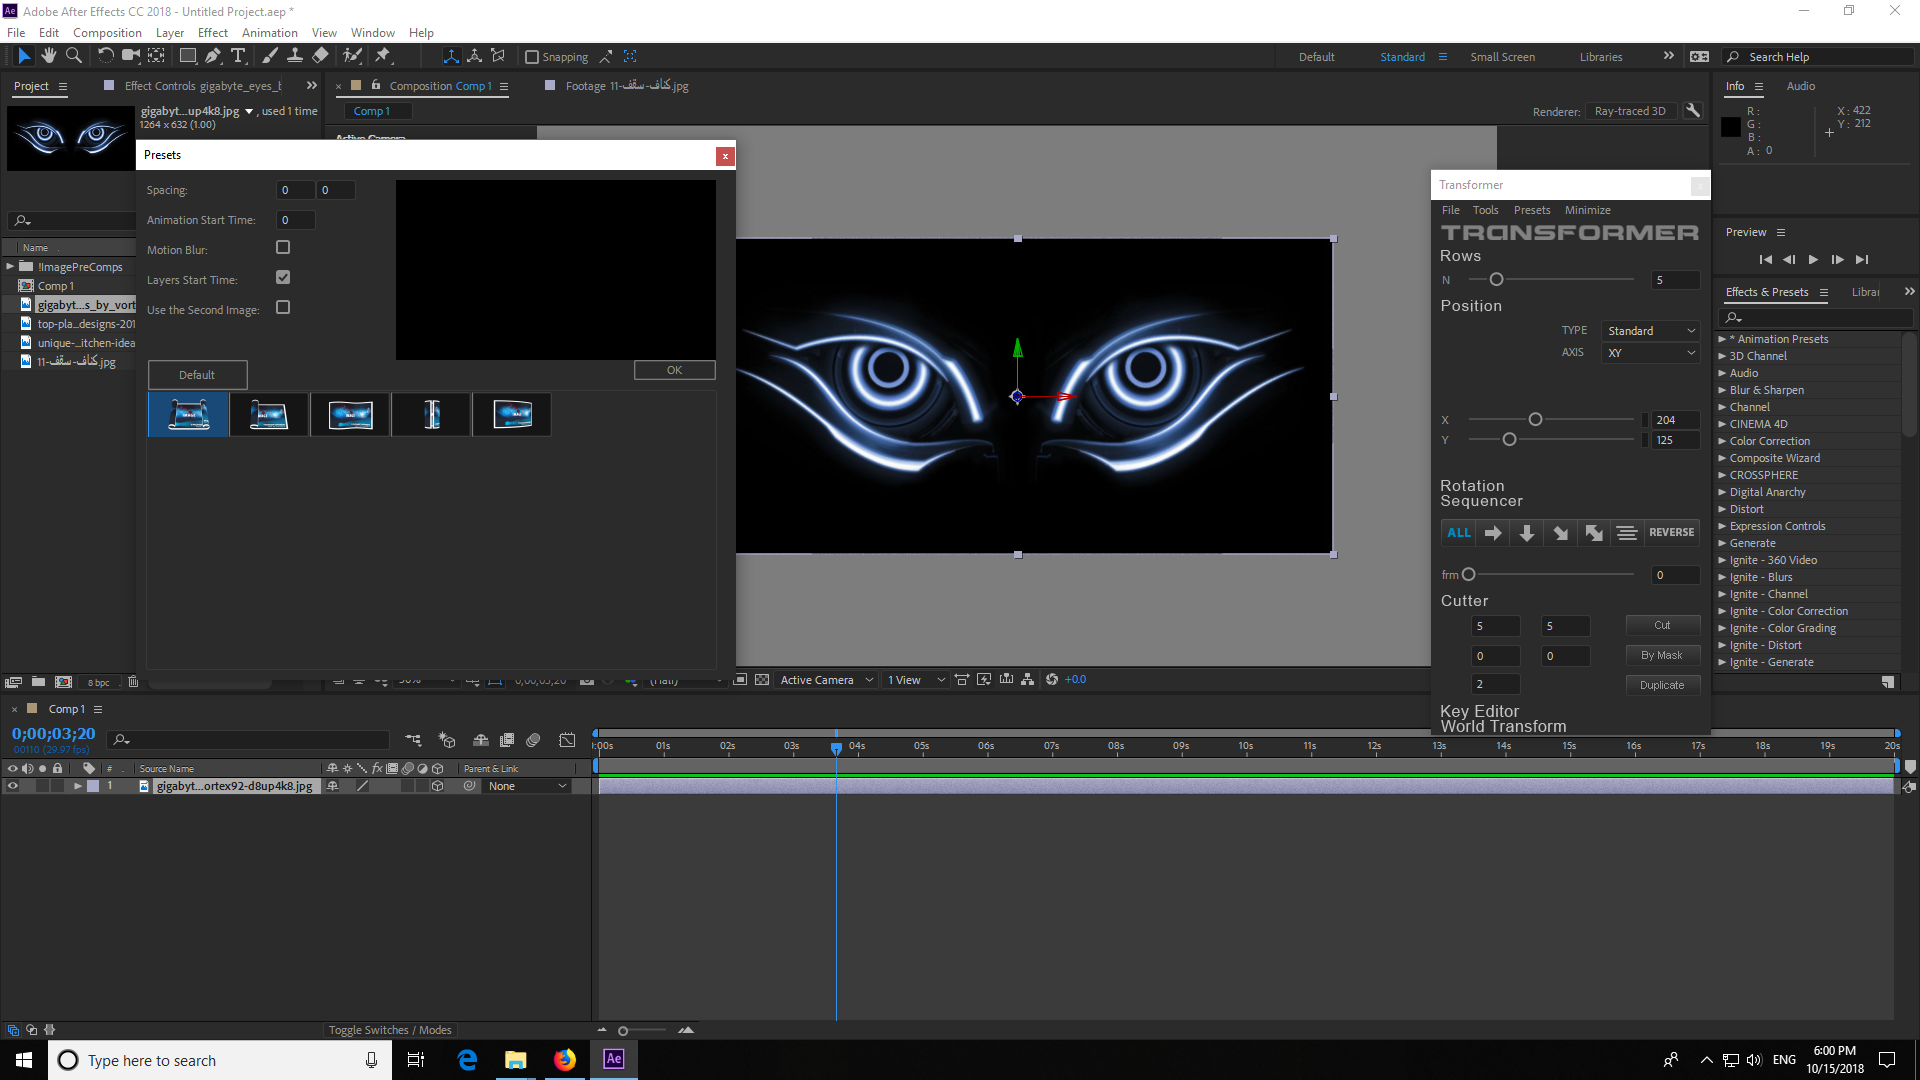Viewport: 1920px width, 1080px height.
Task: Click Sequencer down arrow direction
Action: coord(1527,533)
